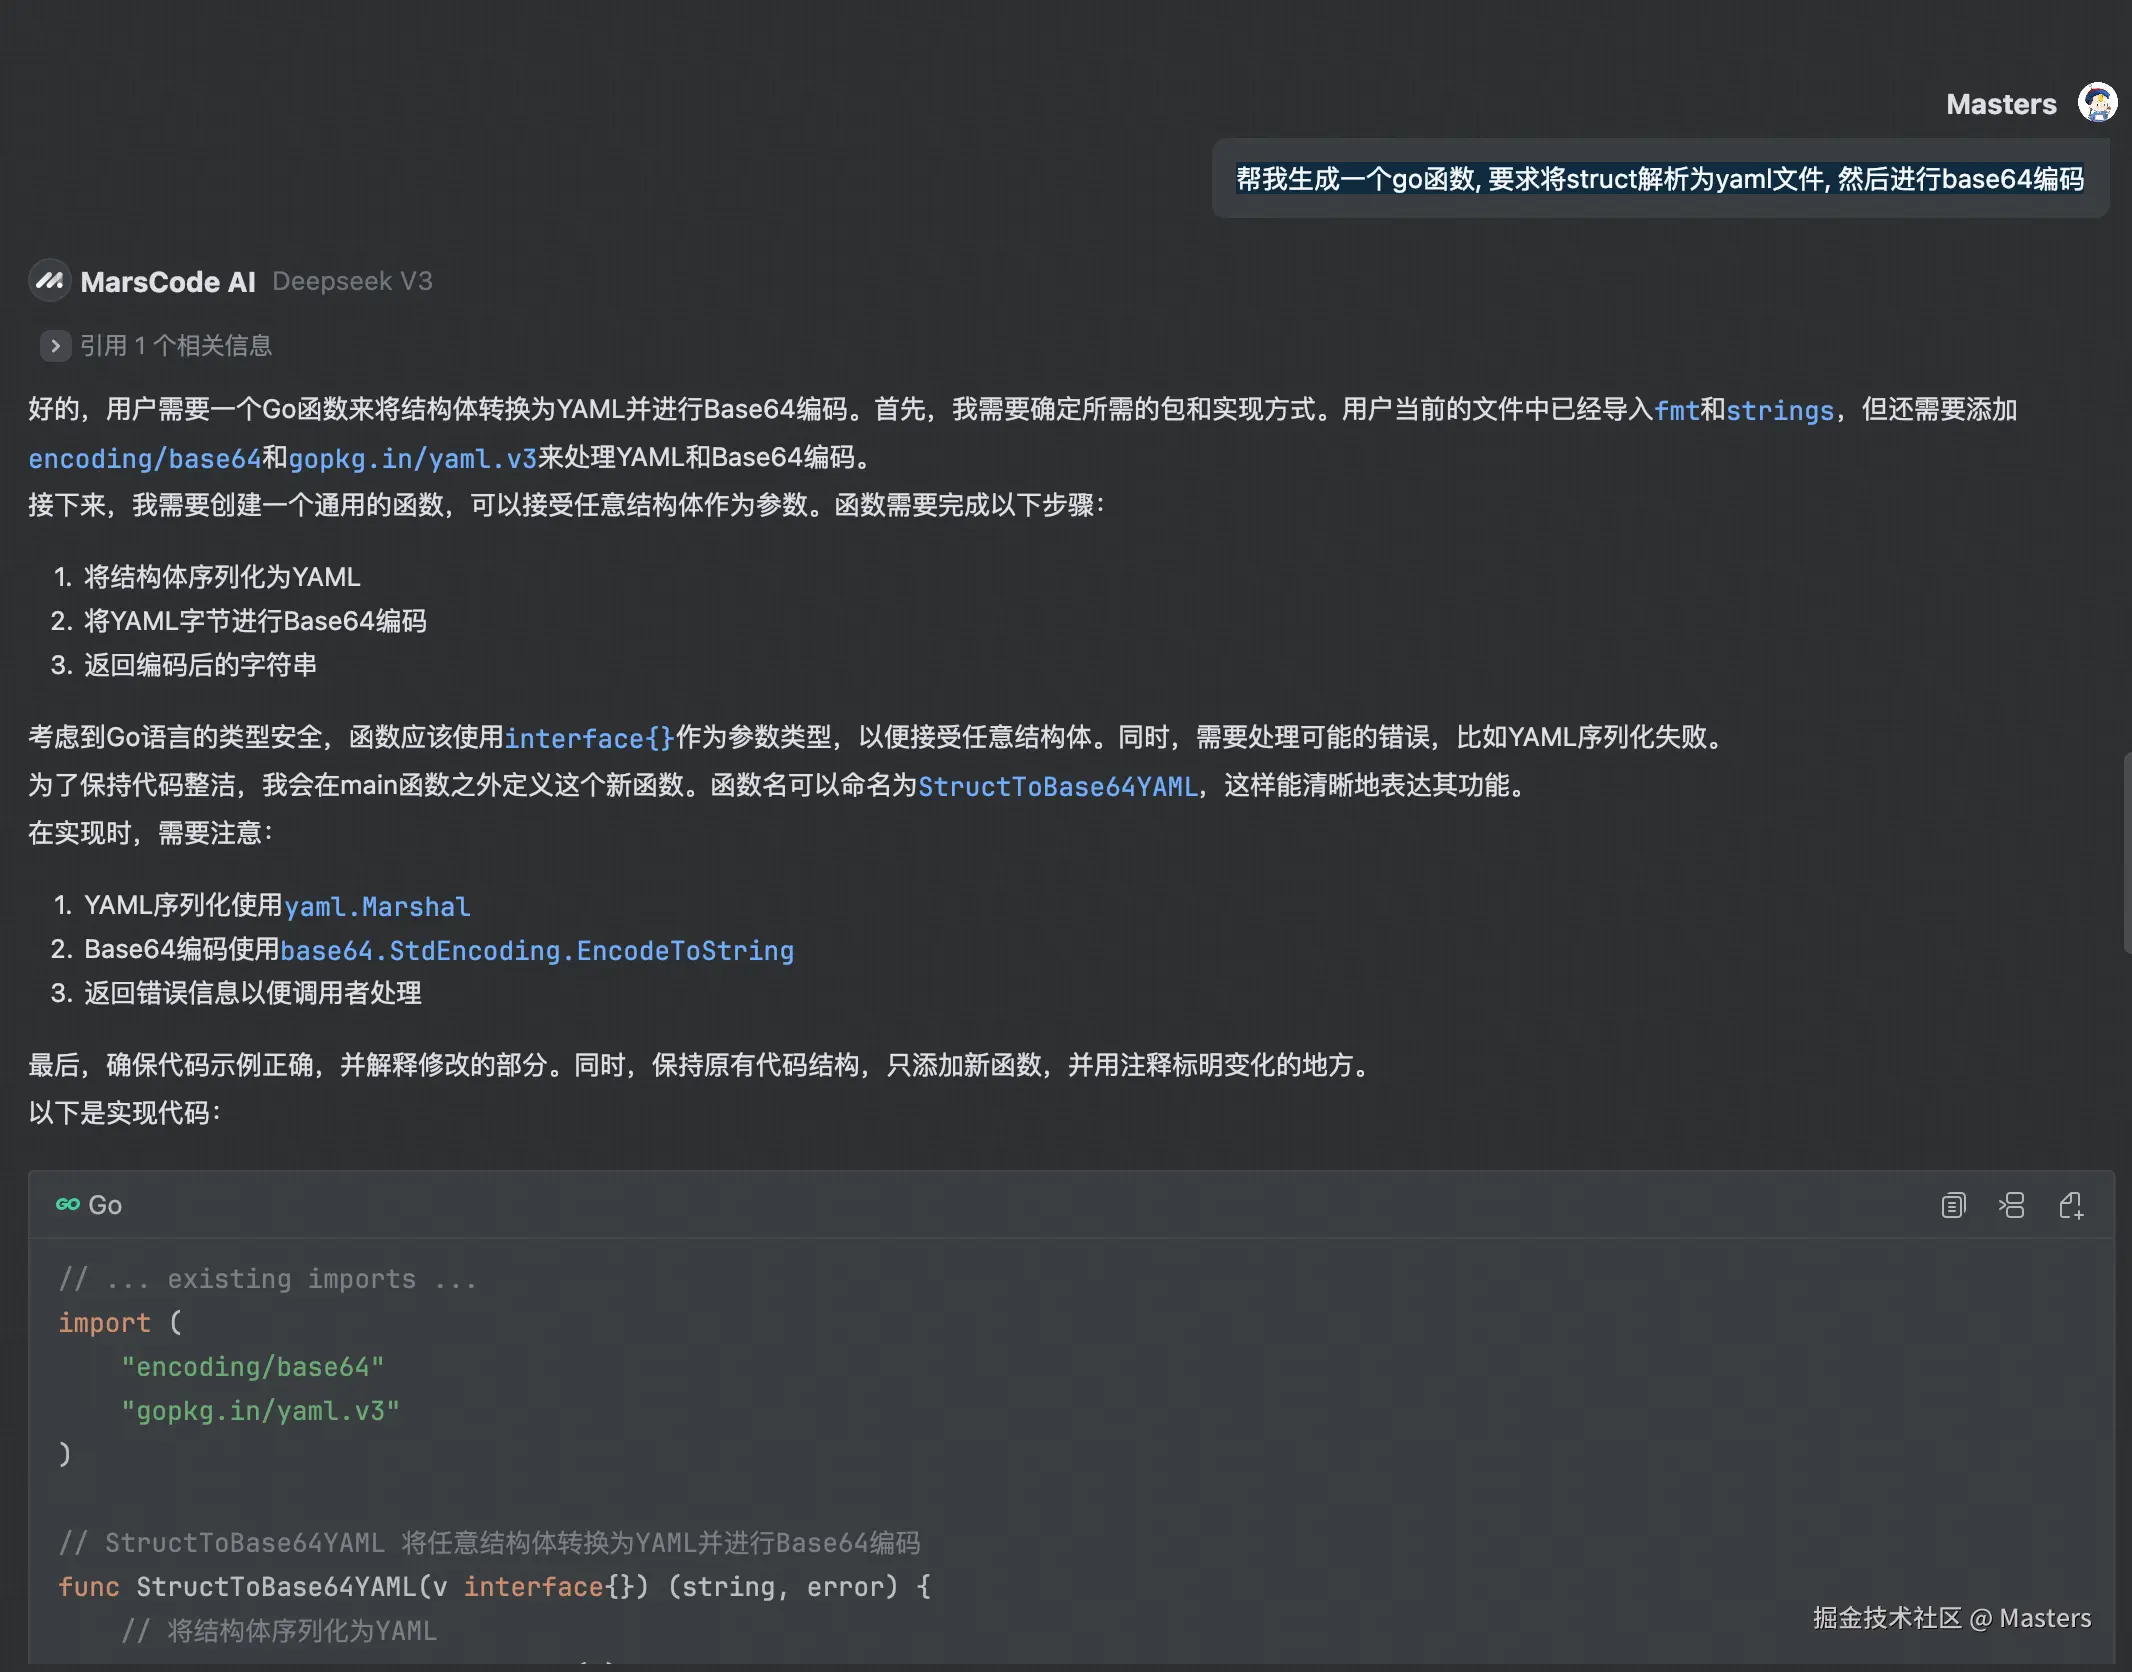2132x1672 pixels.
Task: Insert the code into the editor
Action: (x=2011, y=1205)
